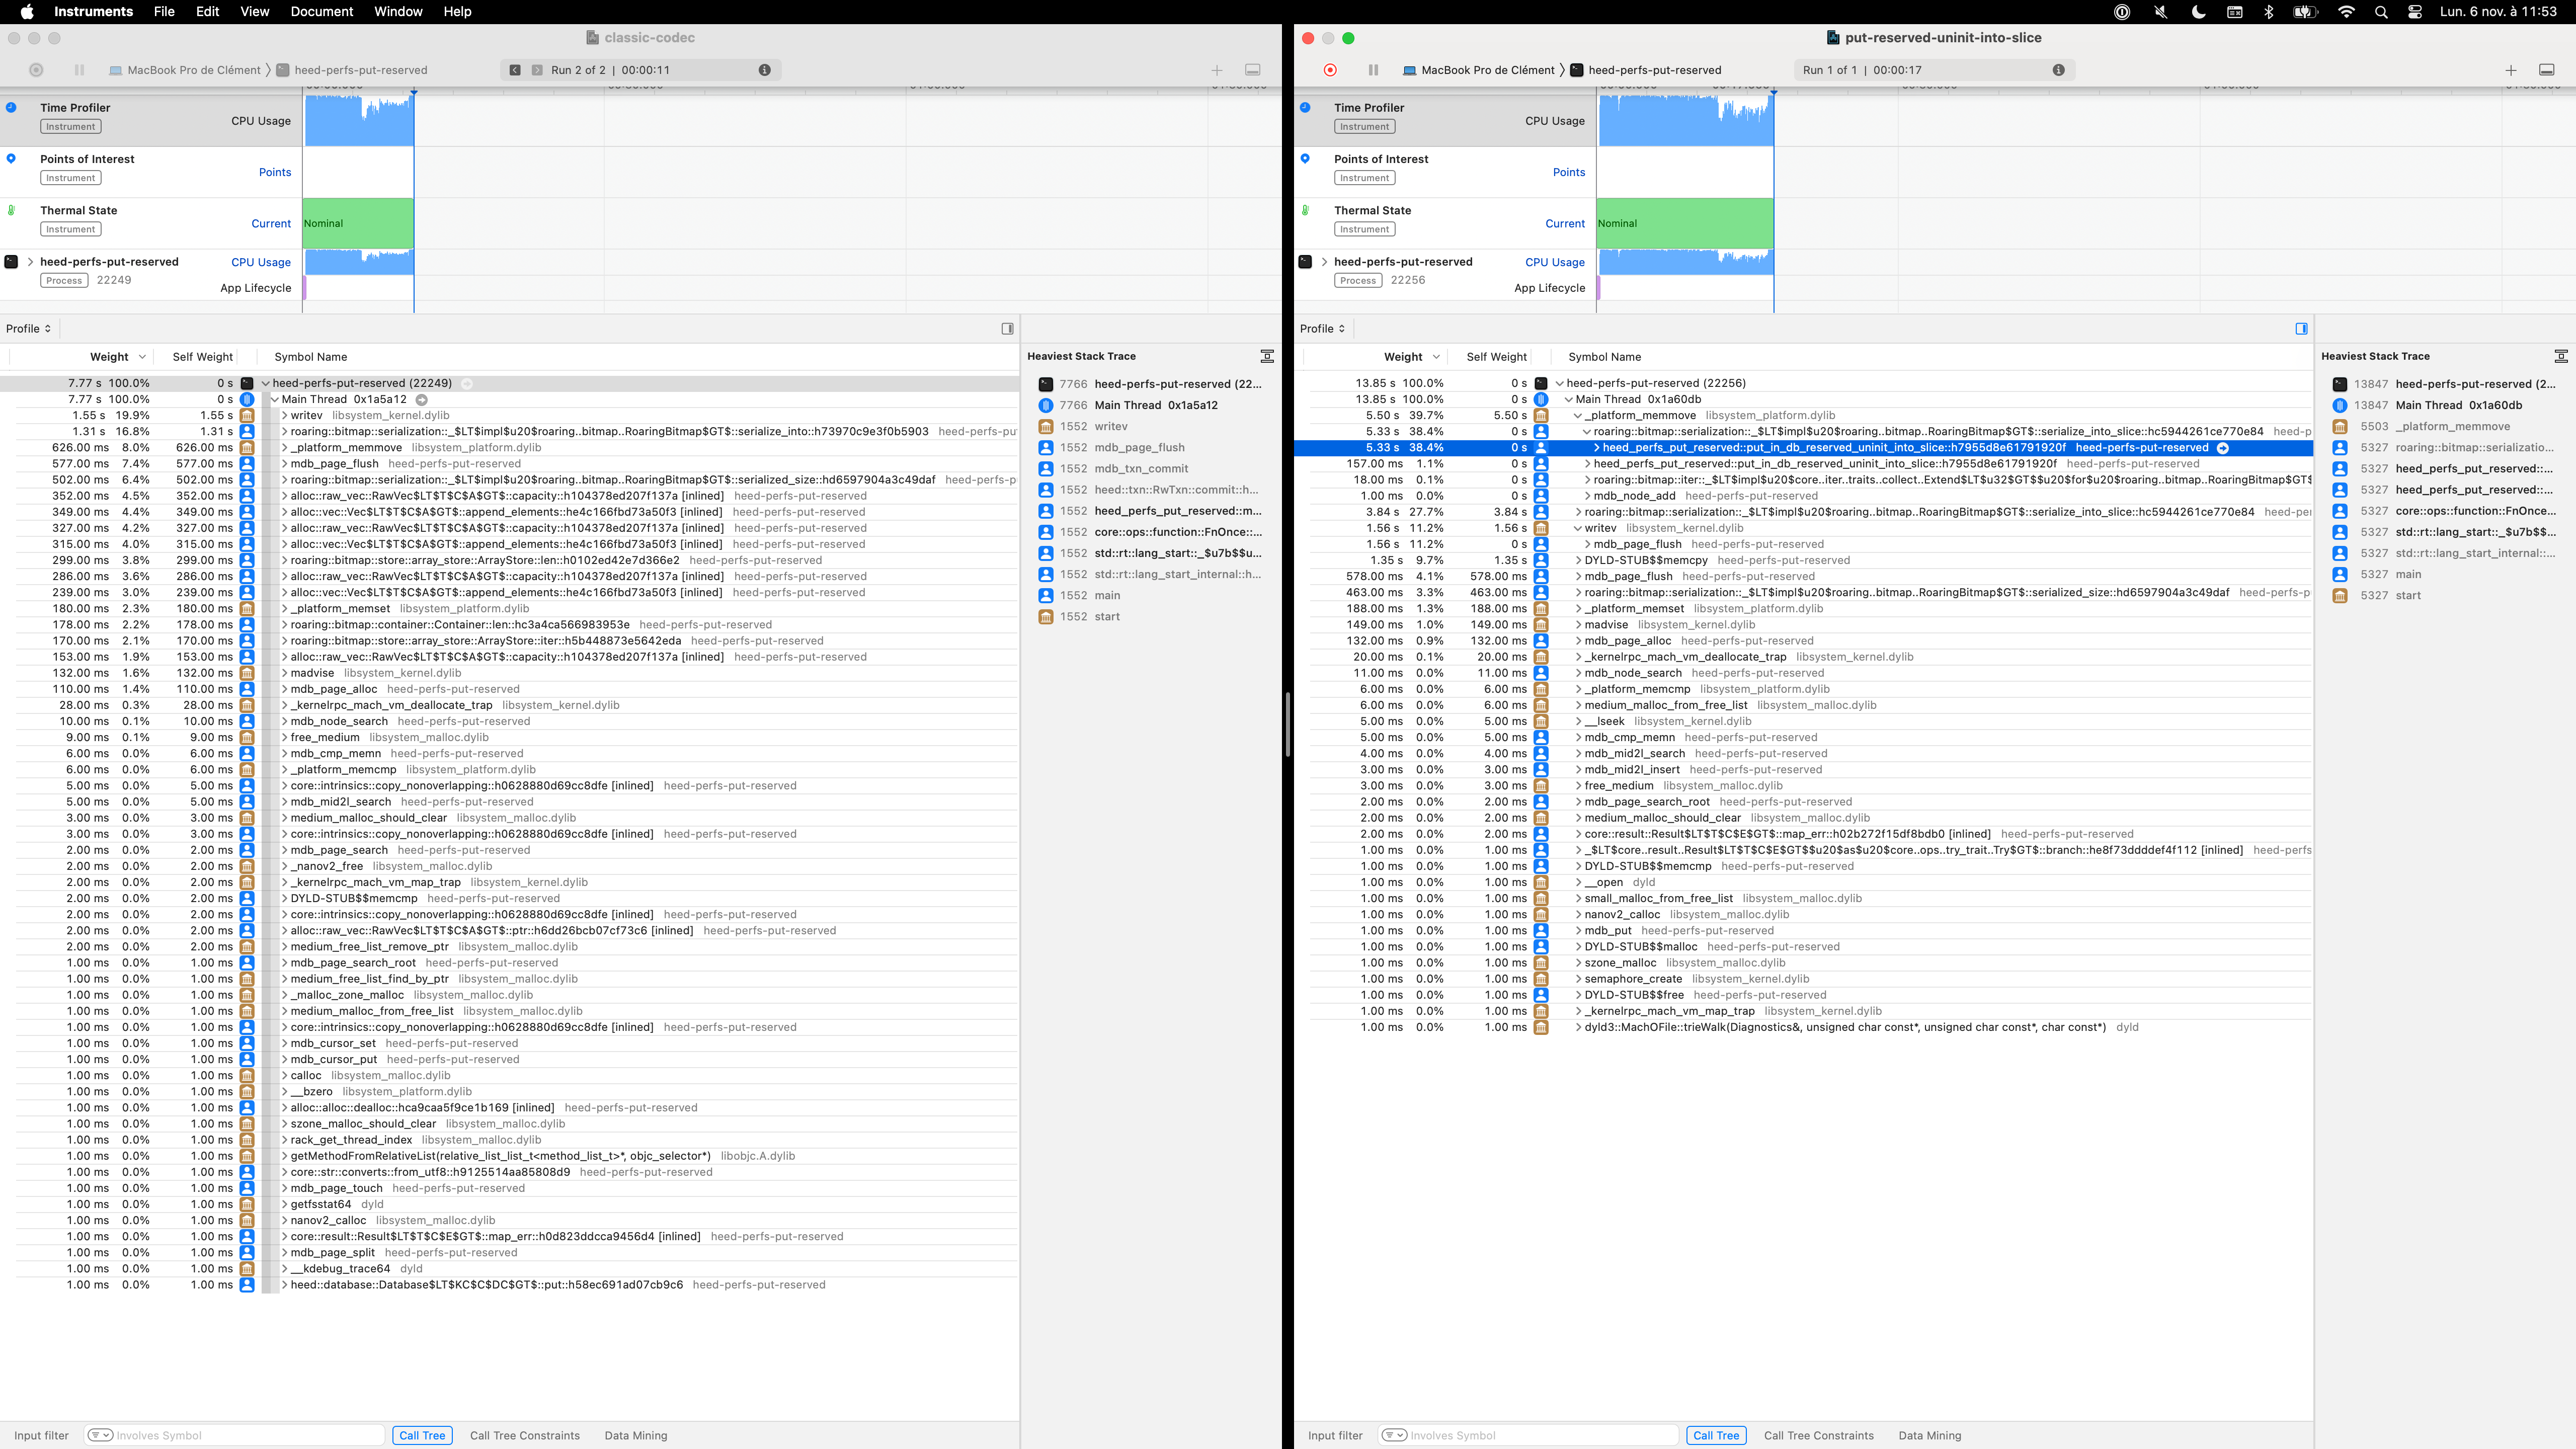2576x1449 pixels.
Task: Click the record button in right Instruments window
Action: pyautogui.click(x=1329, y=69)
